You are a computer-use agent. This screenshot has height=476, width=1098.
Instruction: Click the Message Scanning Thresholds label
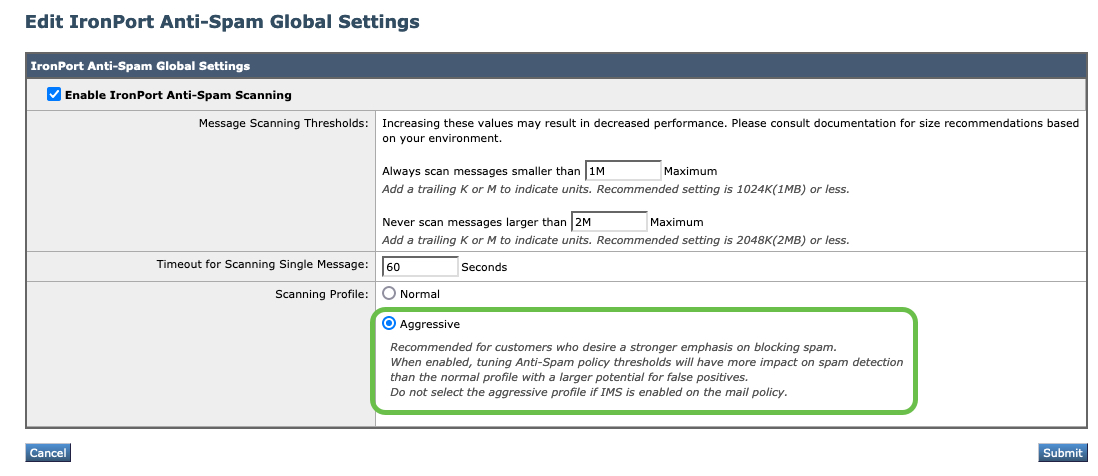(283, 123)
